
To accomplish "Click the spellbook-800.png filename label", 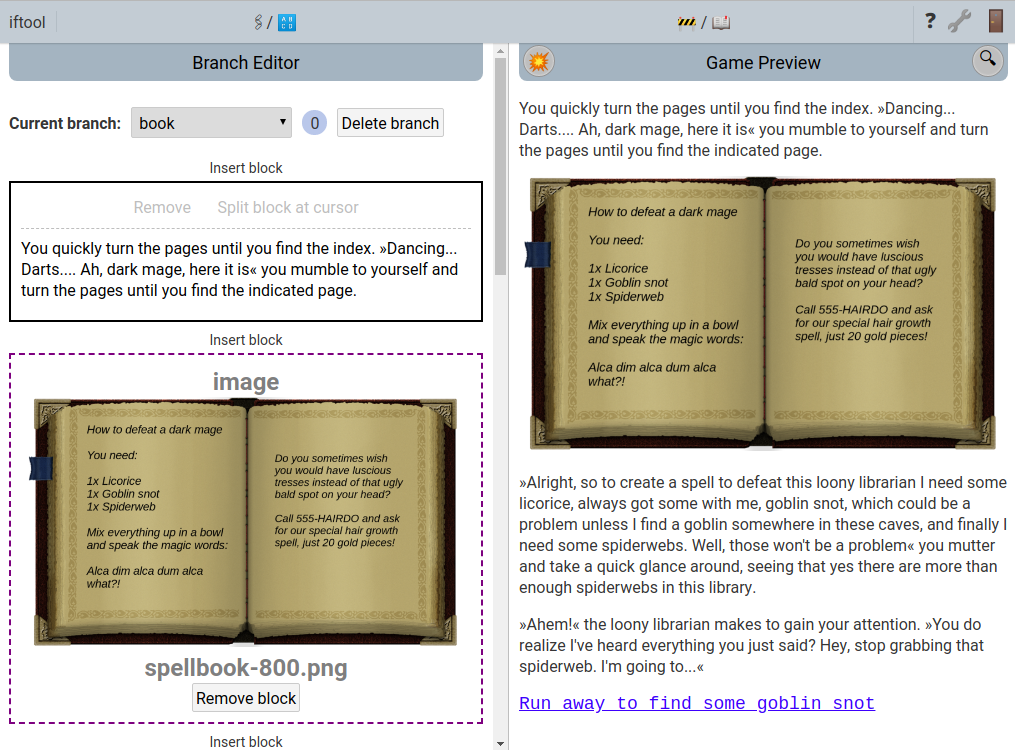I will pos(246,668).
